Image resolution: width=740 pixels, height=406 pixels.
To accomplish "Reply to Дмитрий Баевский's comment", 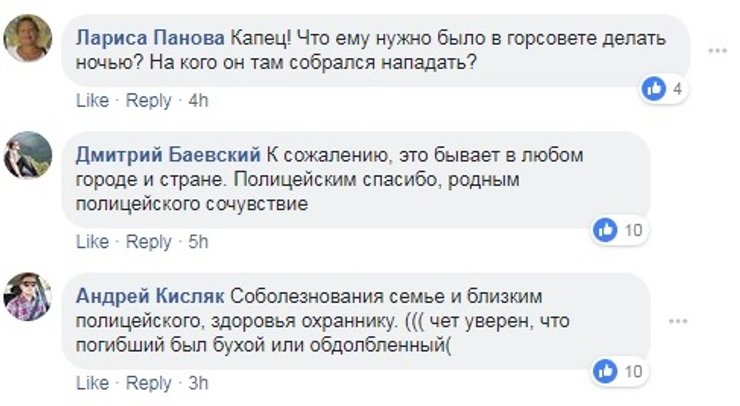I will [149, 242].
